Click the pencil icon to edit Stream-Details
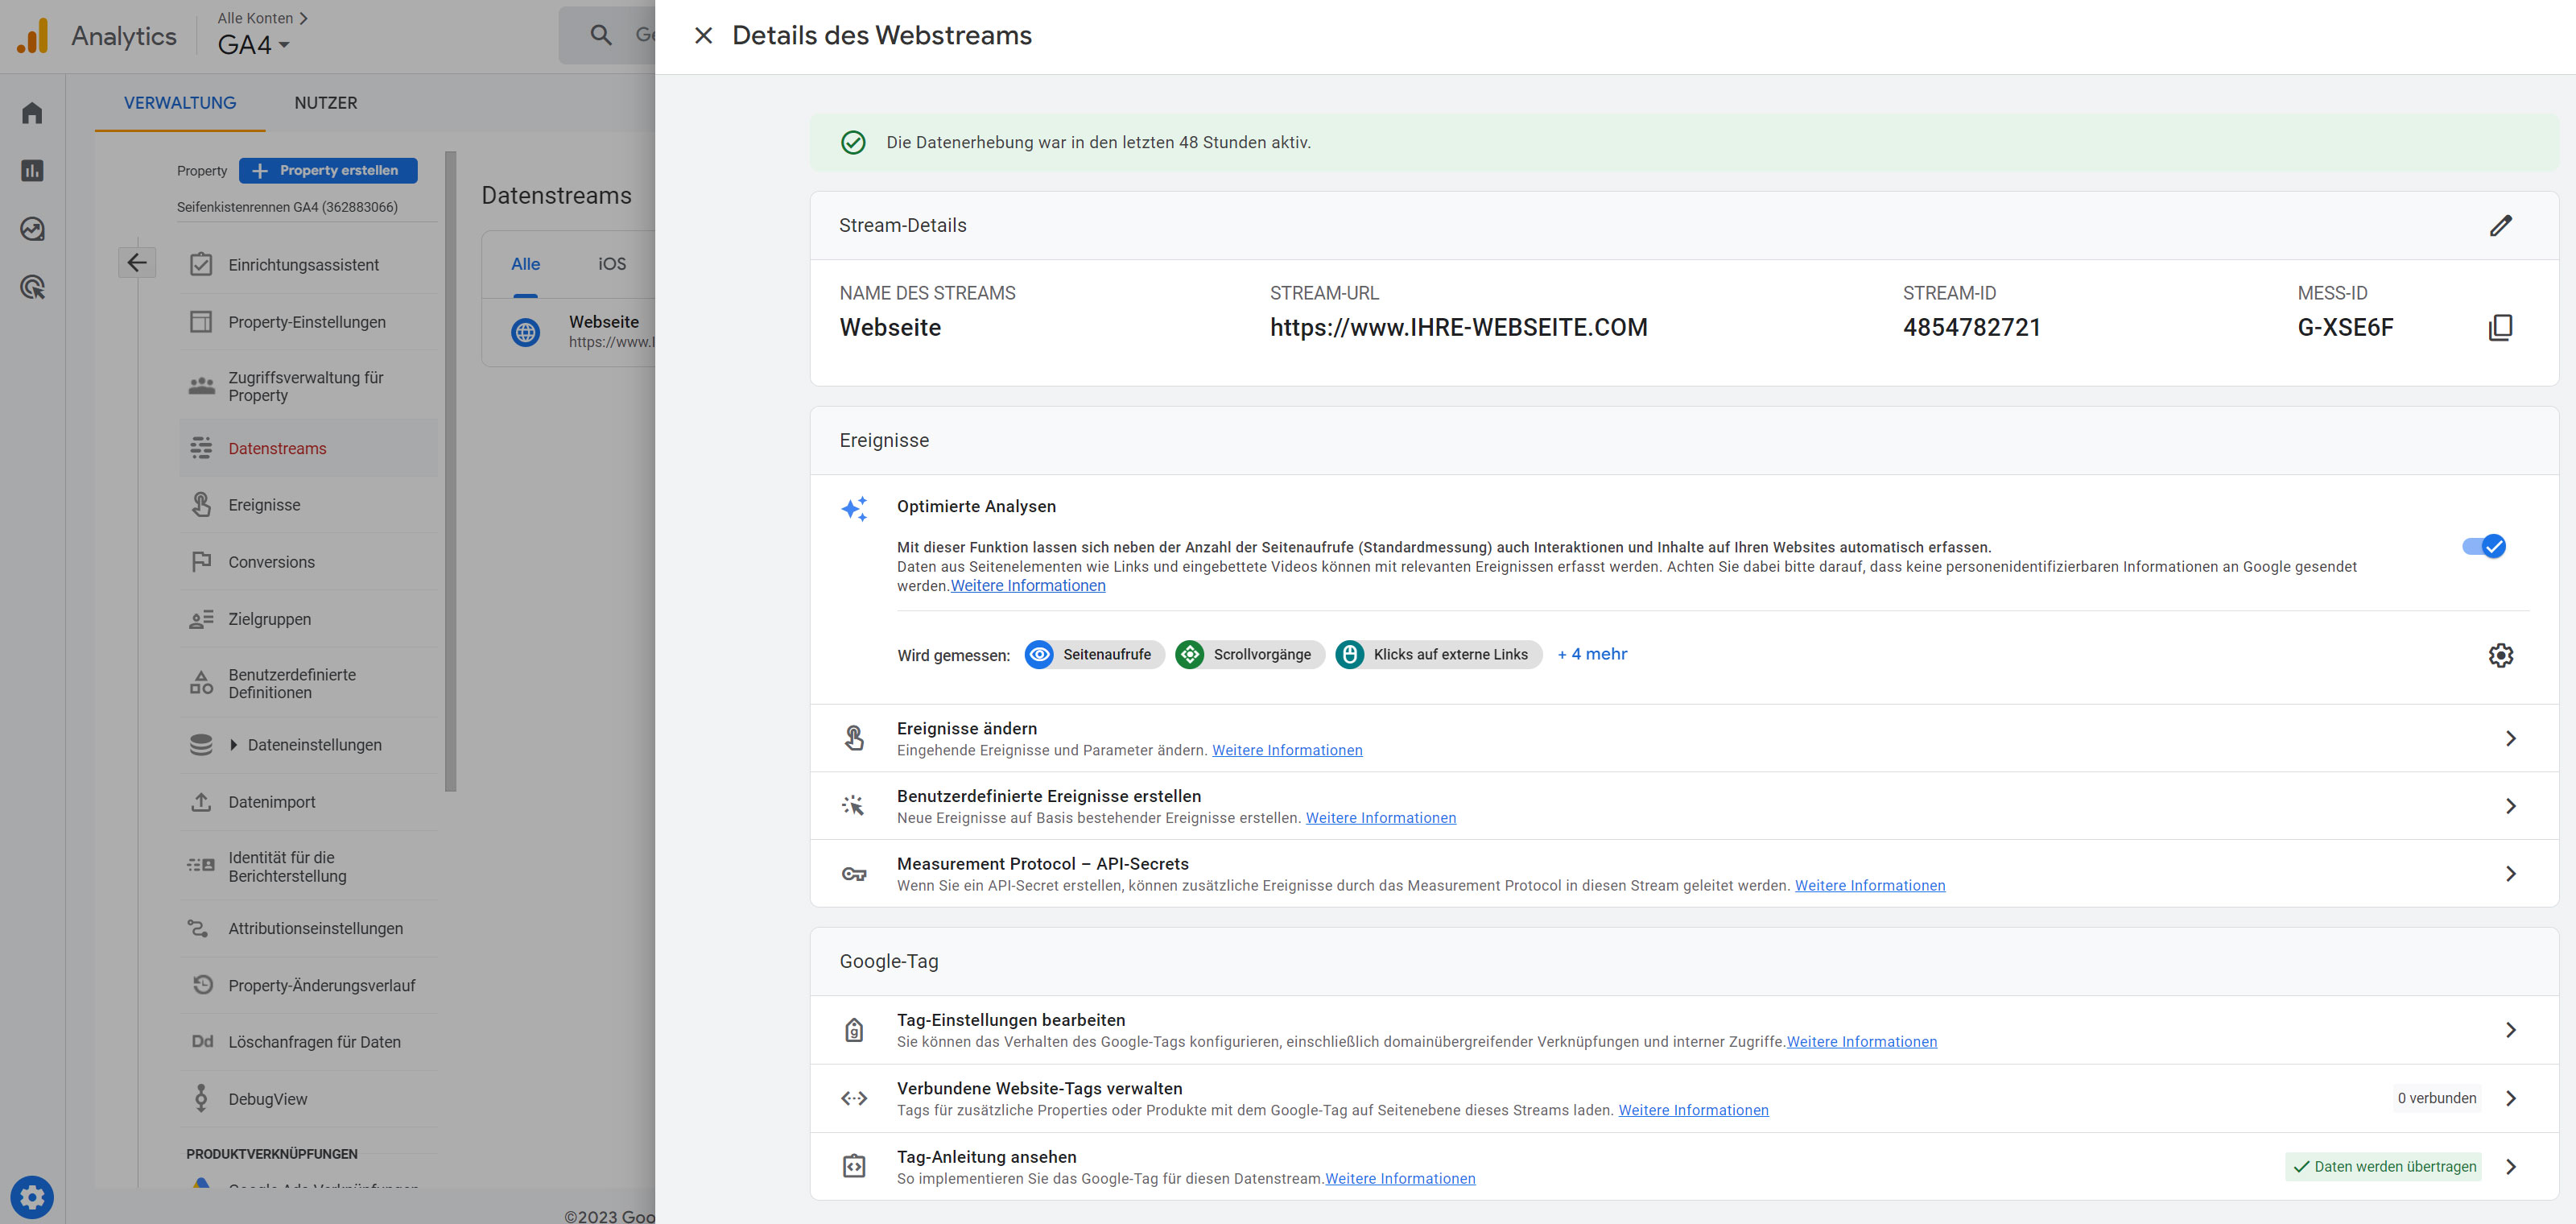 (2500, 226)
